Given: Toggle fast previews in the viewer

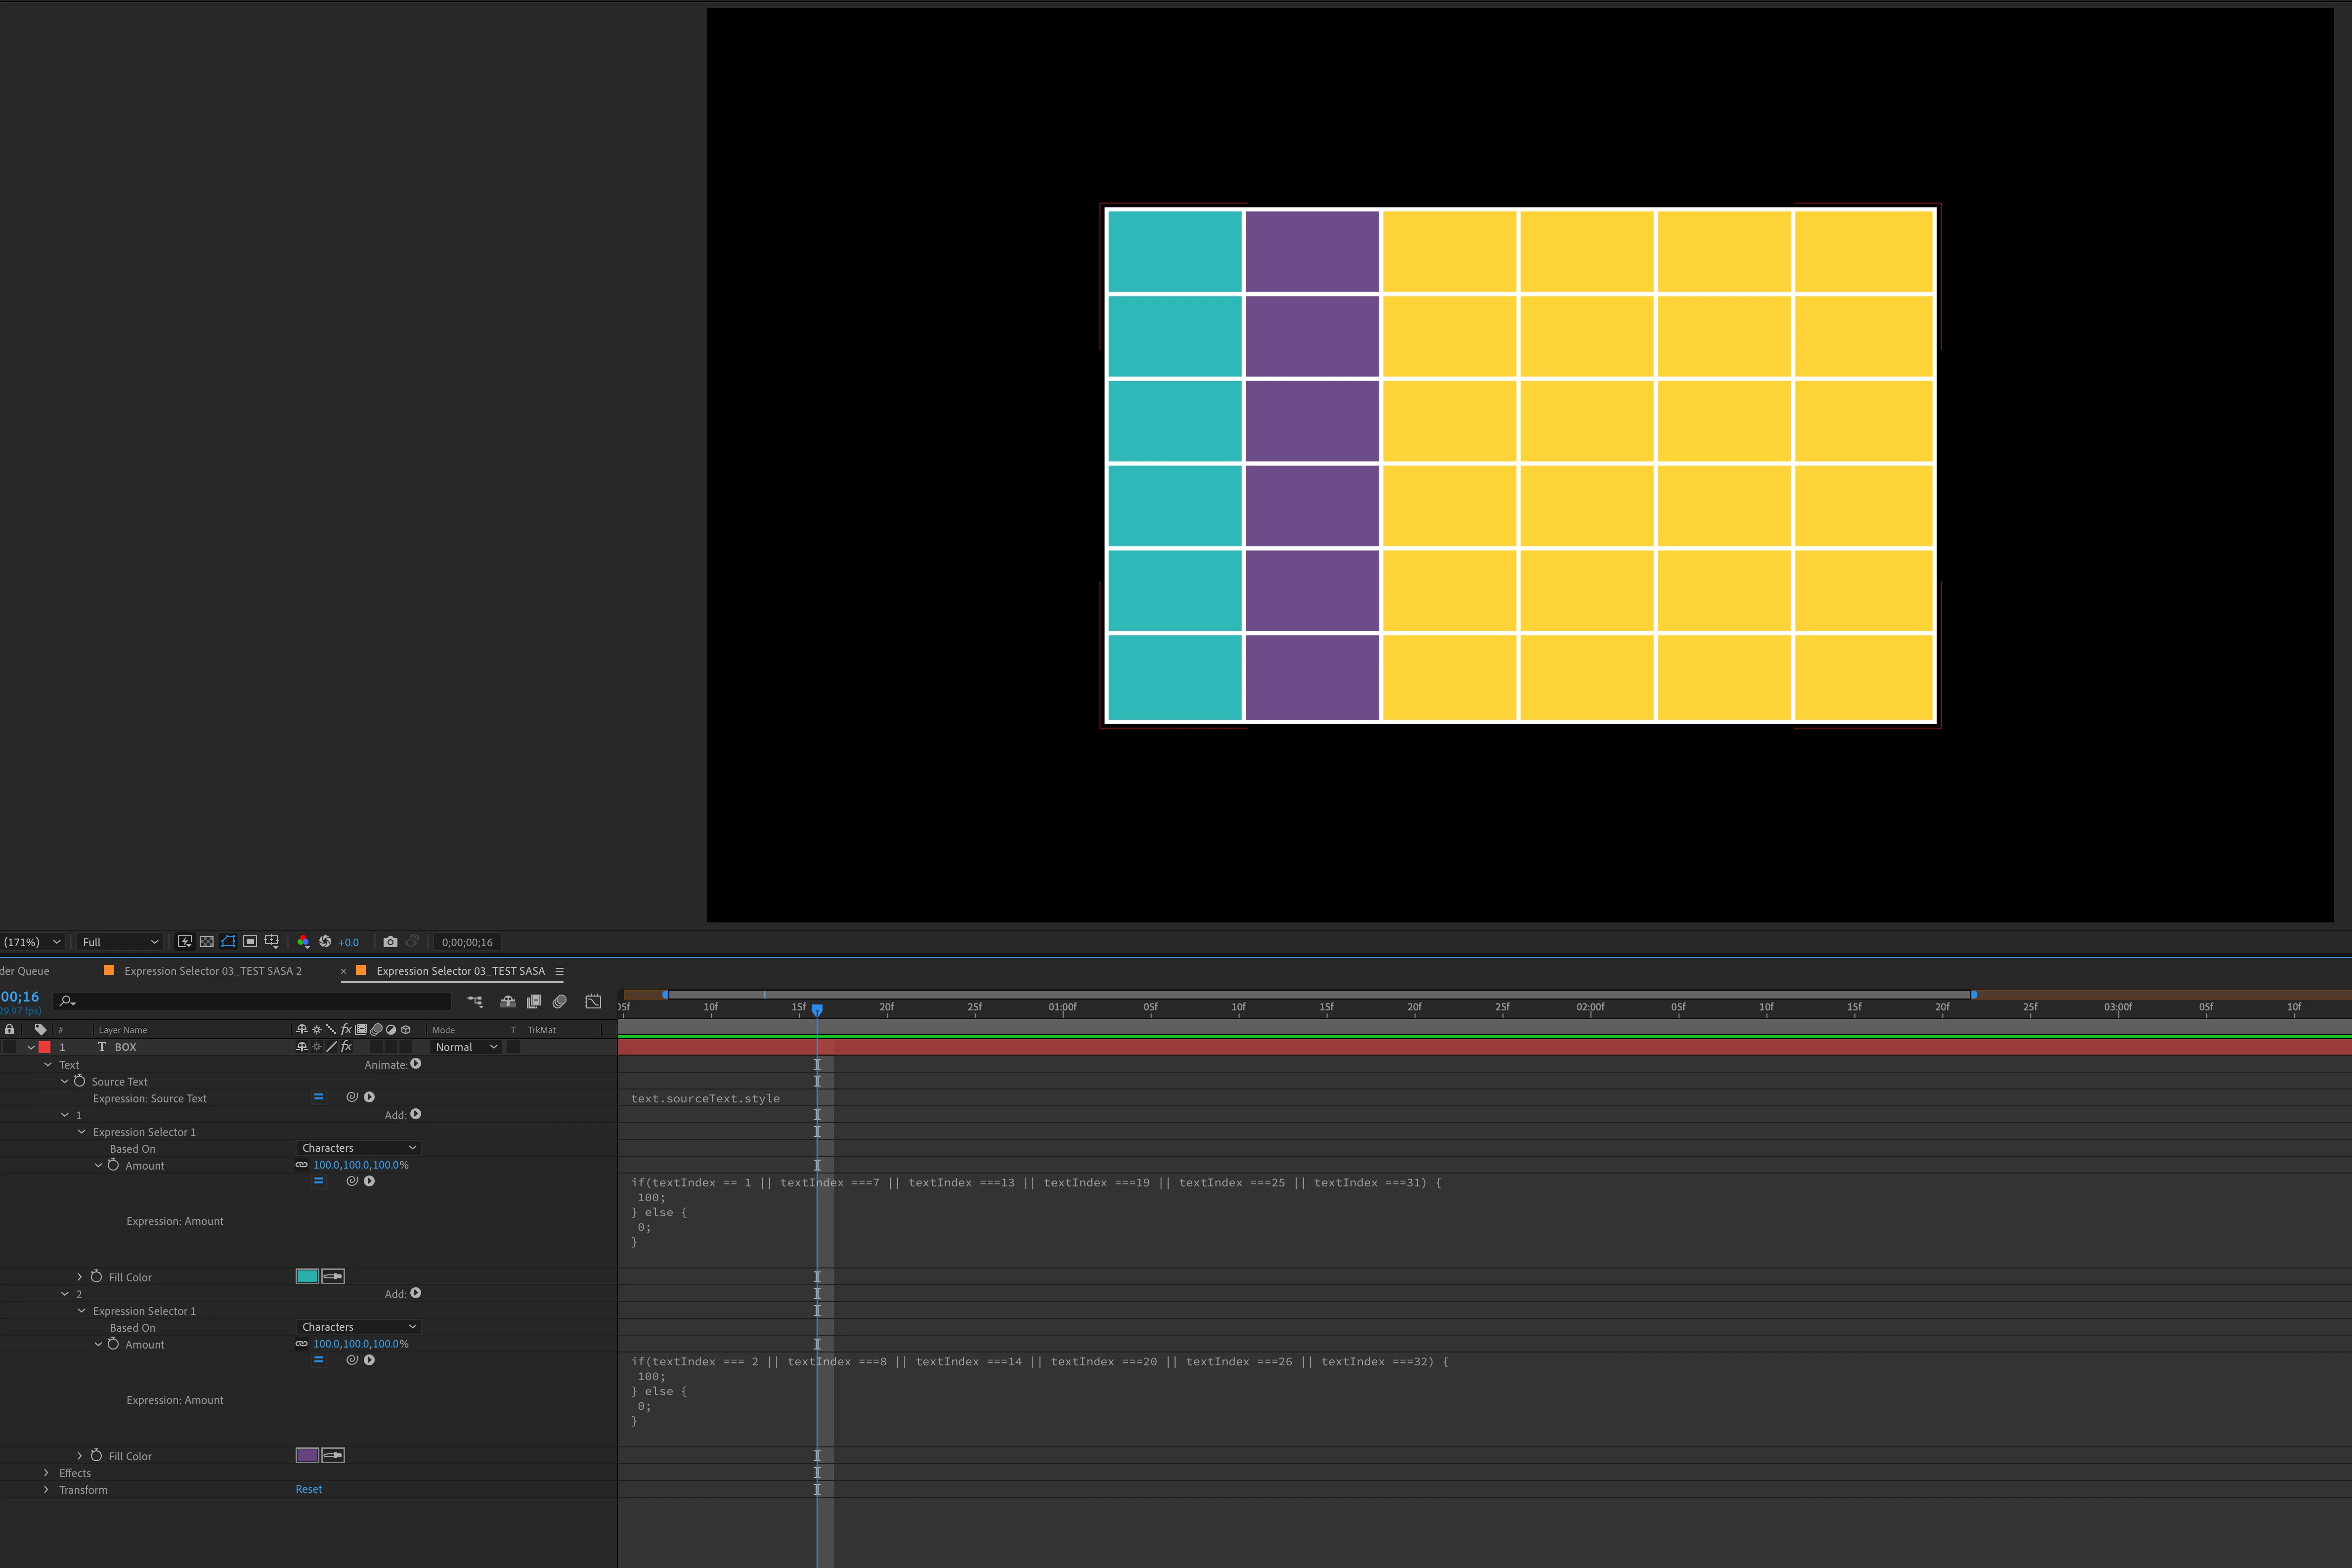Looking at the screenshot, I should coord(184,942).
